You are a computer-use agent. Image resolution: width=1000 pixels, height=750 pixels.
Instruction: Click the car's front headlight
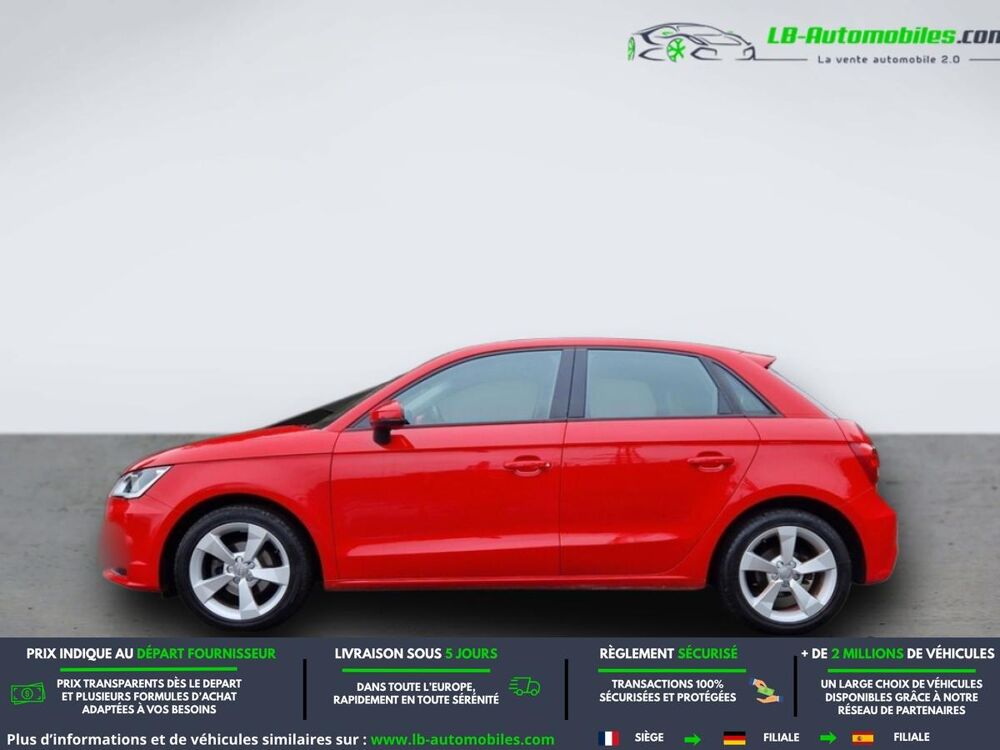click(x=139, y=482)
